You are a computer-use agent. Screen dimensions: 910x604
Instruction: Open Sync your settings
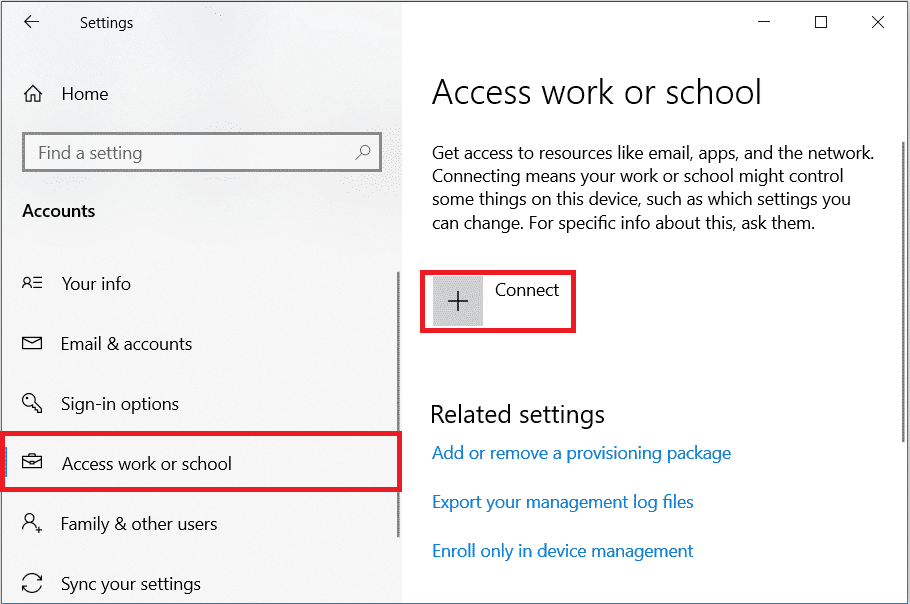tap(131, 584)
